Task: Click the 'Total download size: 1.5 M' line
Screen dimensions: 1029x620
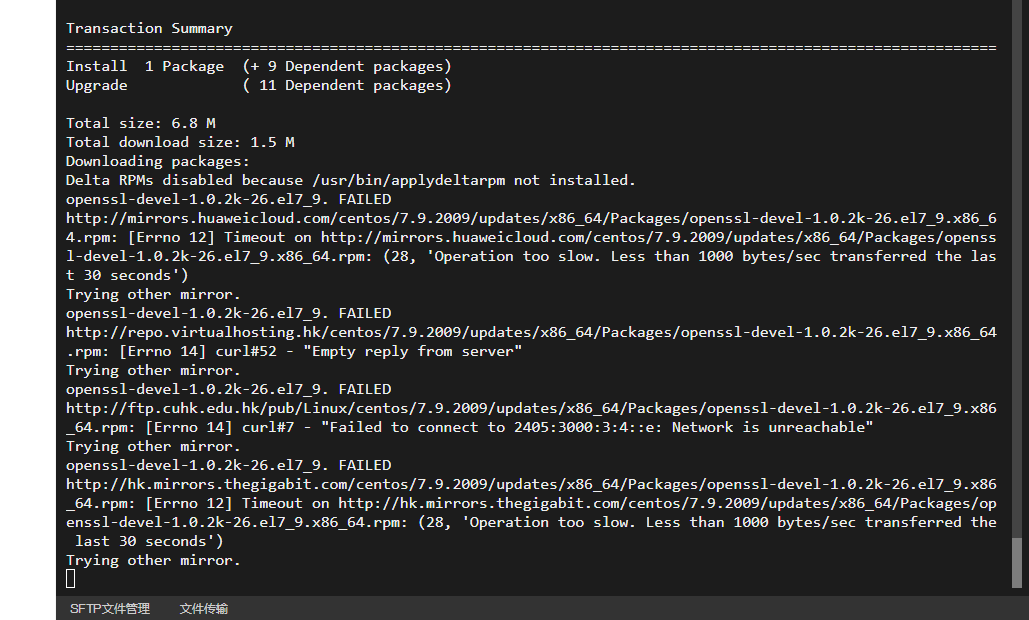Action: (x=180, y=142)
